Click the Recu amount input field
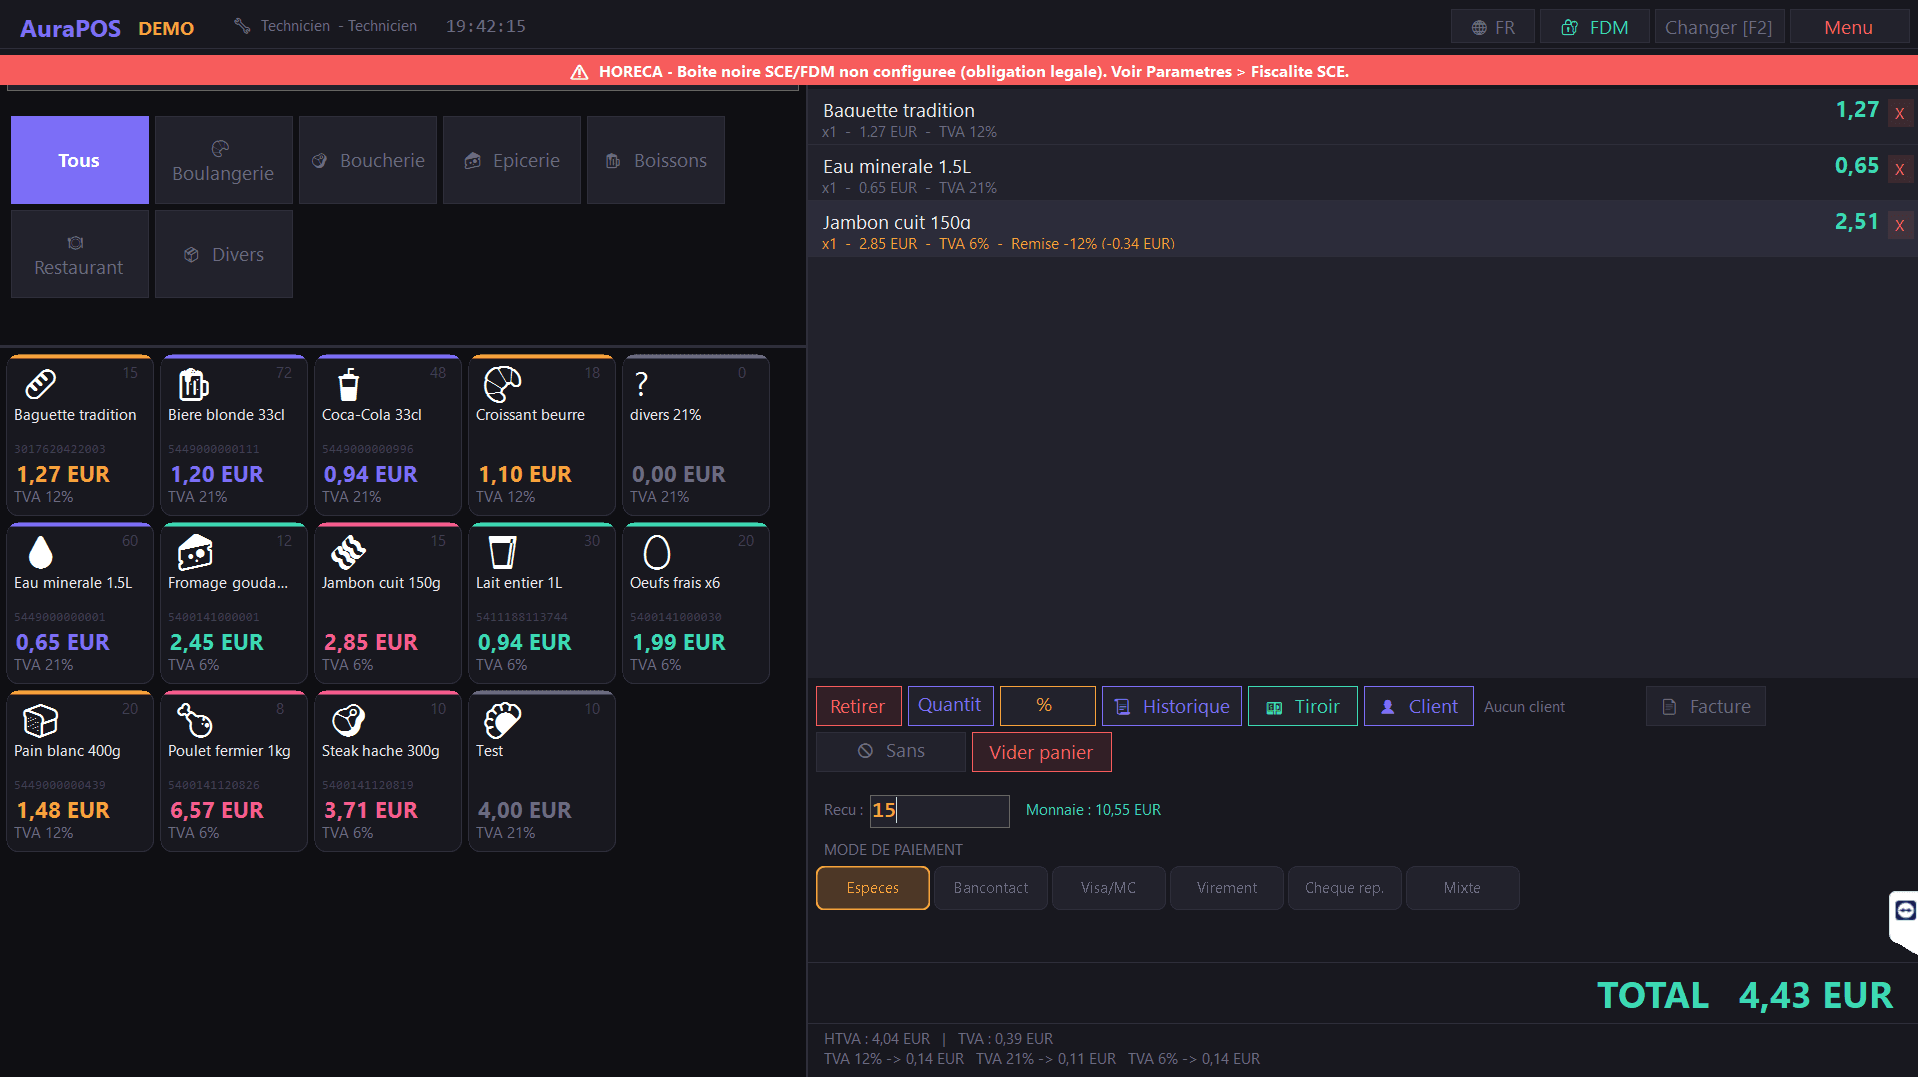Viewport: 1918px width, 1077px height. point(939,810)
